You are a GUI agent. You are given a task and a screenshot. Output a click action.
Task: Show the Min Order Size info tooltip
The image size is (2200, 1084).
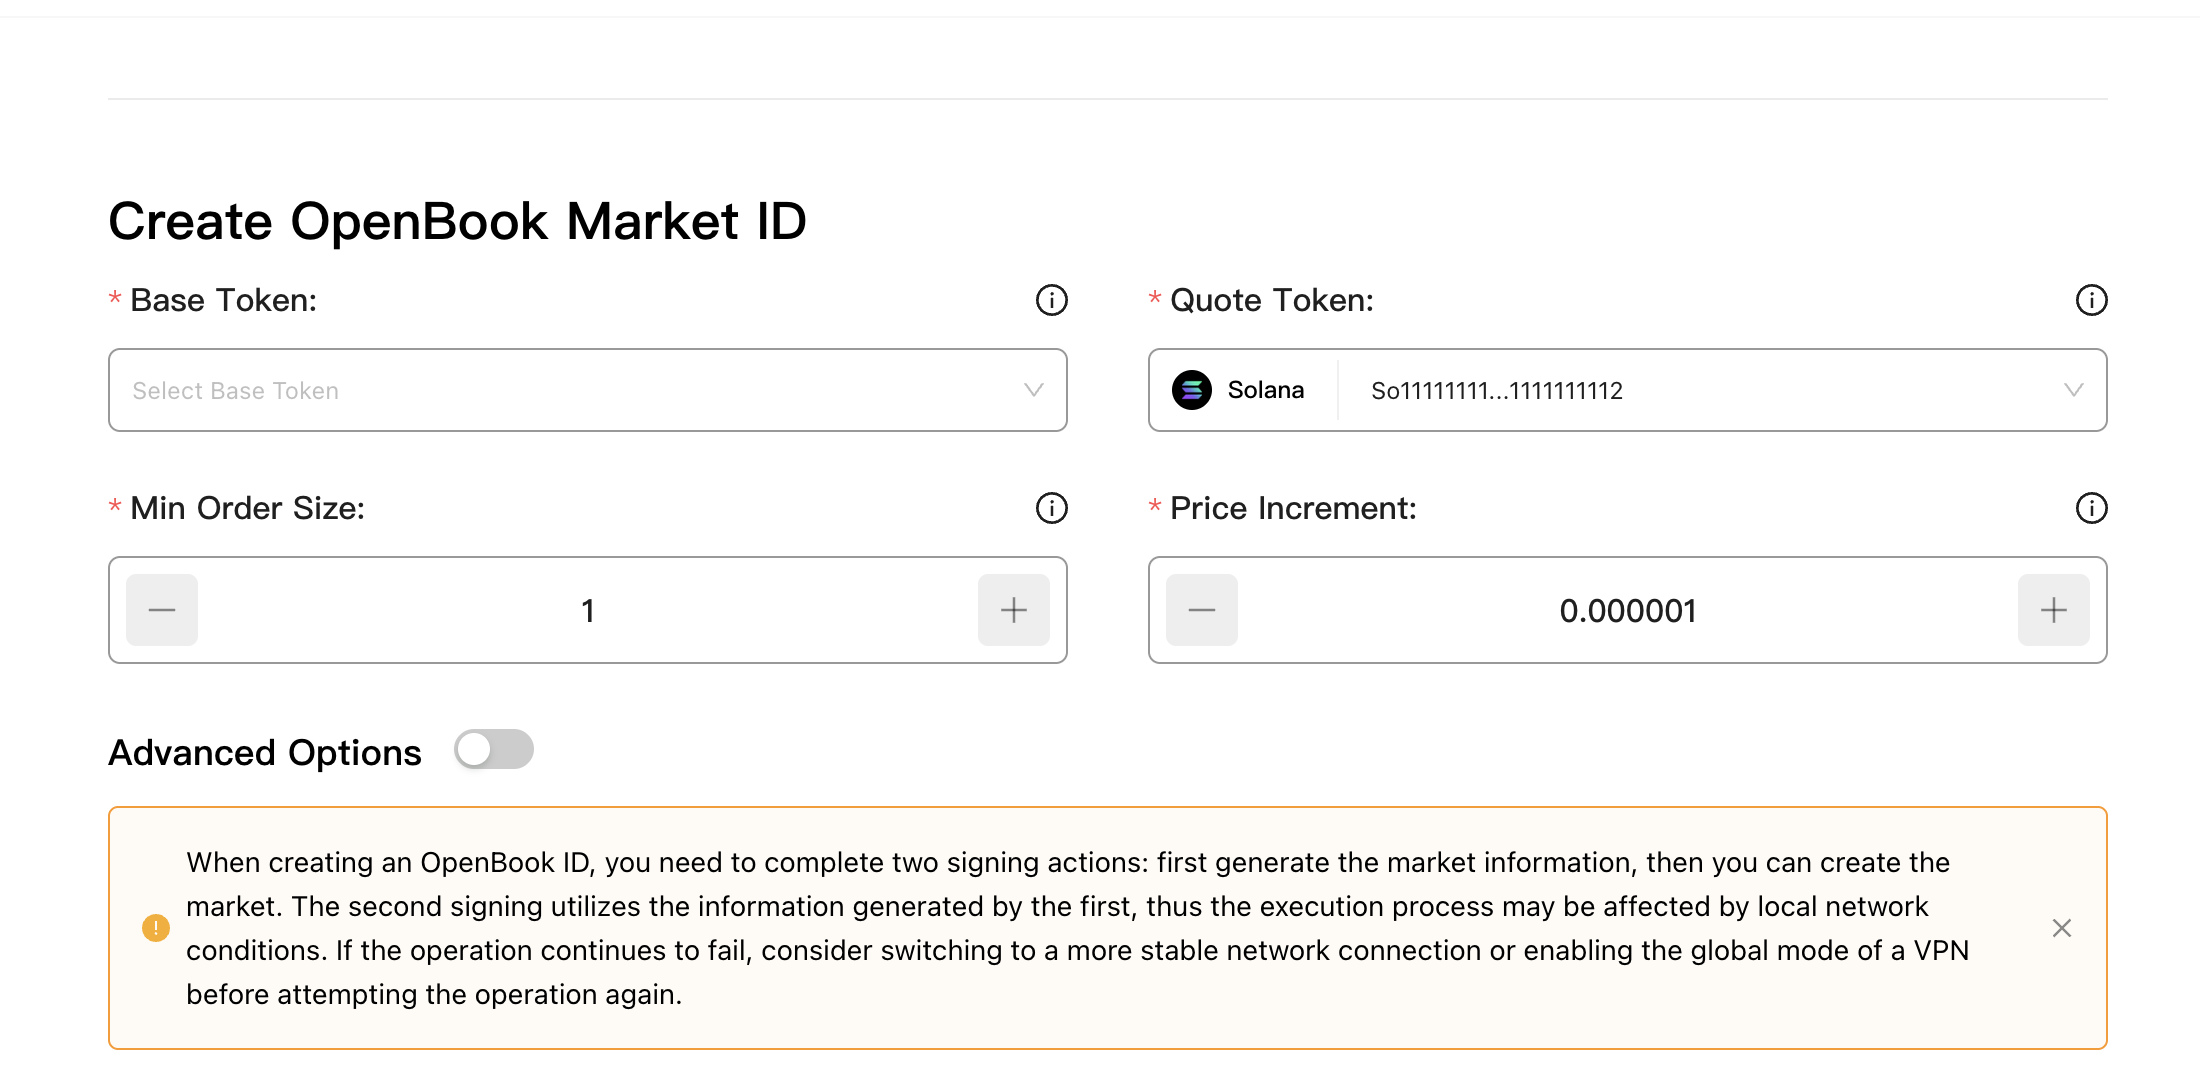click(1051, 508)
